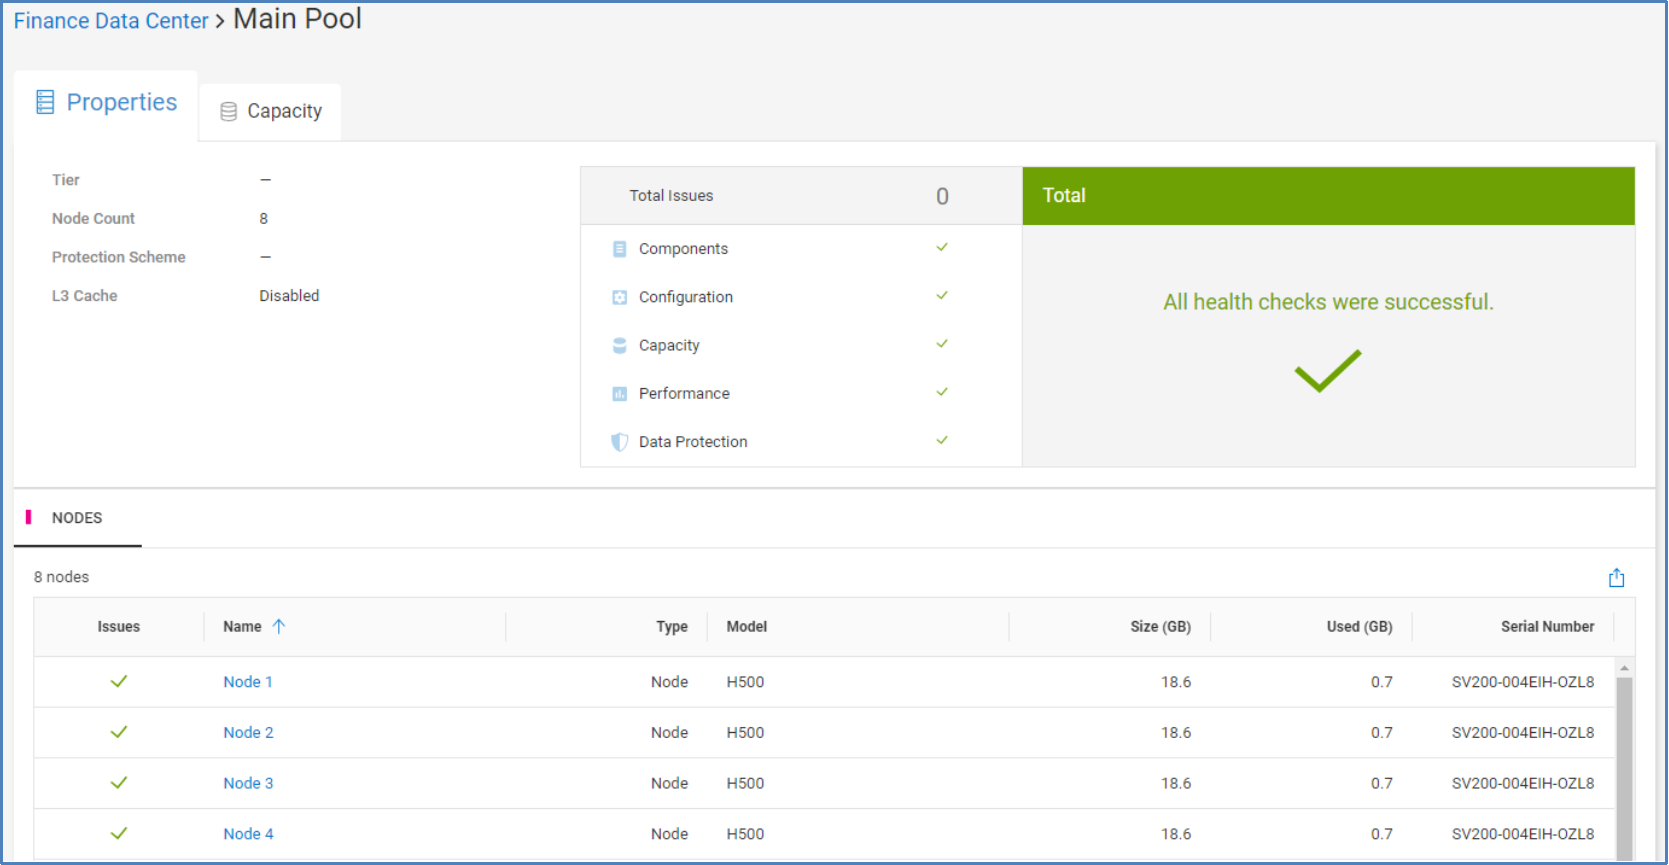Click the Components status checkmark

[942, 247]
